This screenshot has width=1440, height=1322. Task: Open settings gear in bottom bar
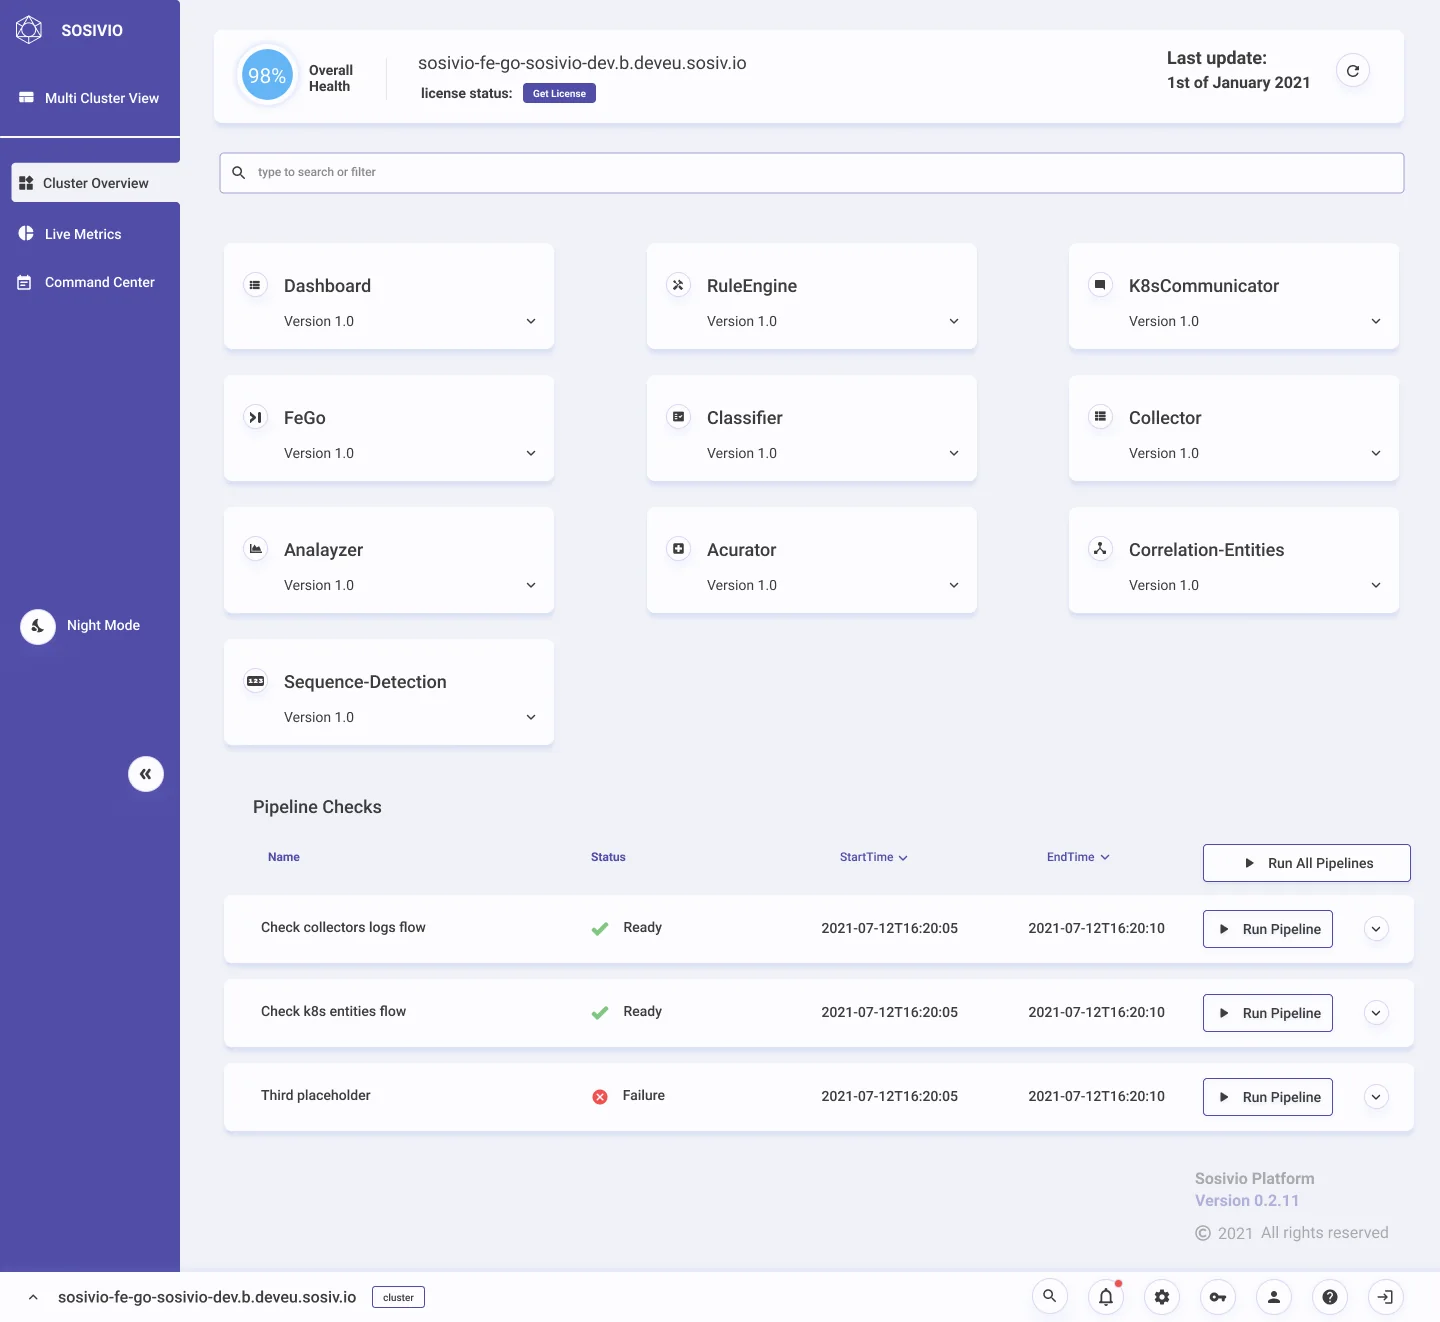(x=1162, y=1297)
